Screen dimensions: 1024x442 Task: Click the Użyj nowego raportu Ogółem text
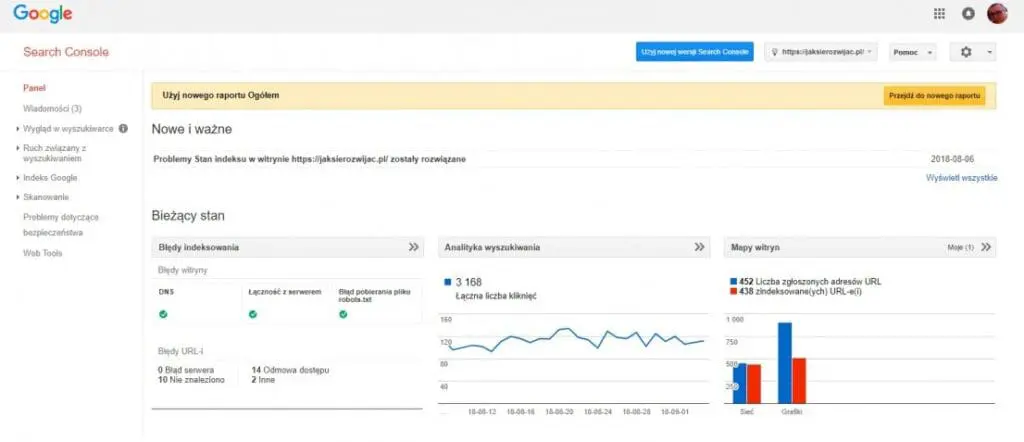[221, 95]
